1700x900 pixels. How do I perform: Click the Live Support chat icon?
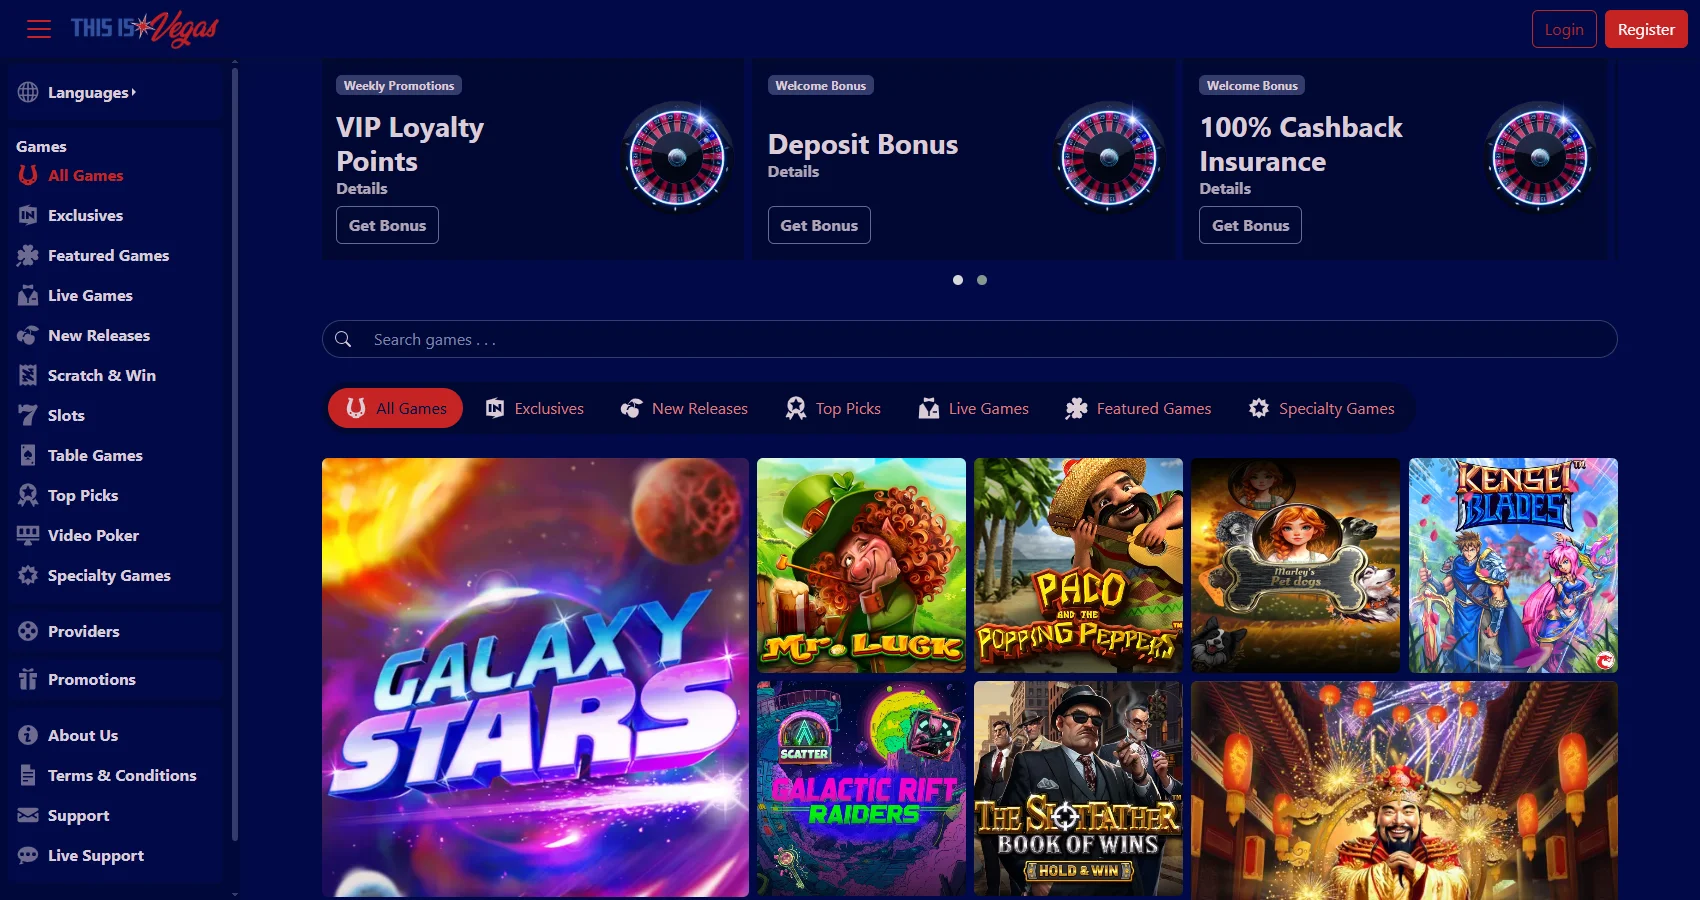pos(28,855)
